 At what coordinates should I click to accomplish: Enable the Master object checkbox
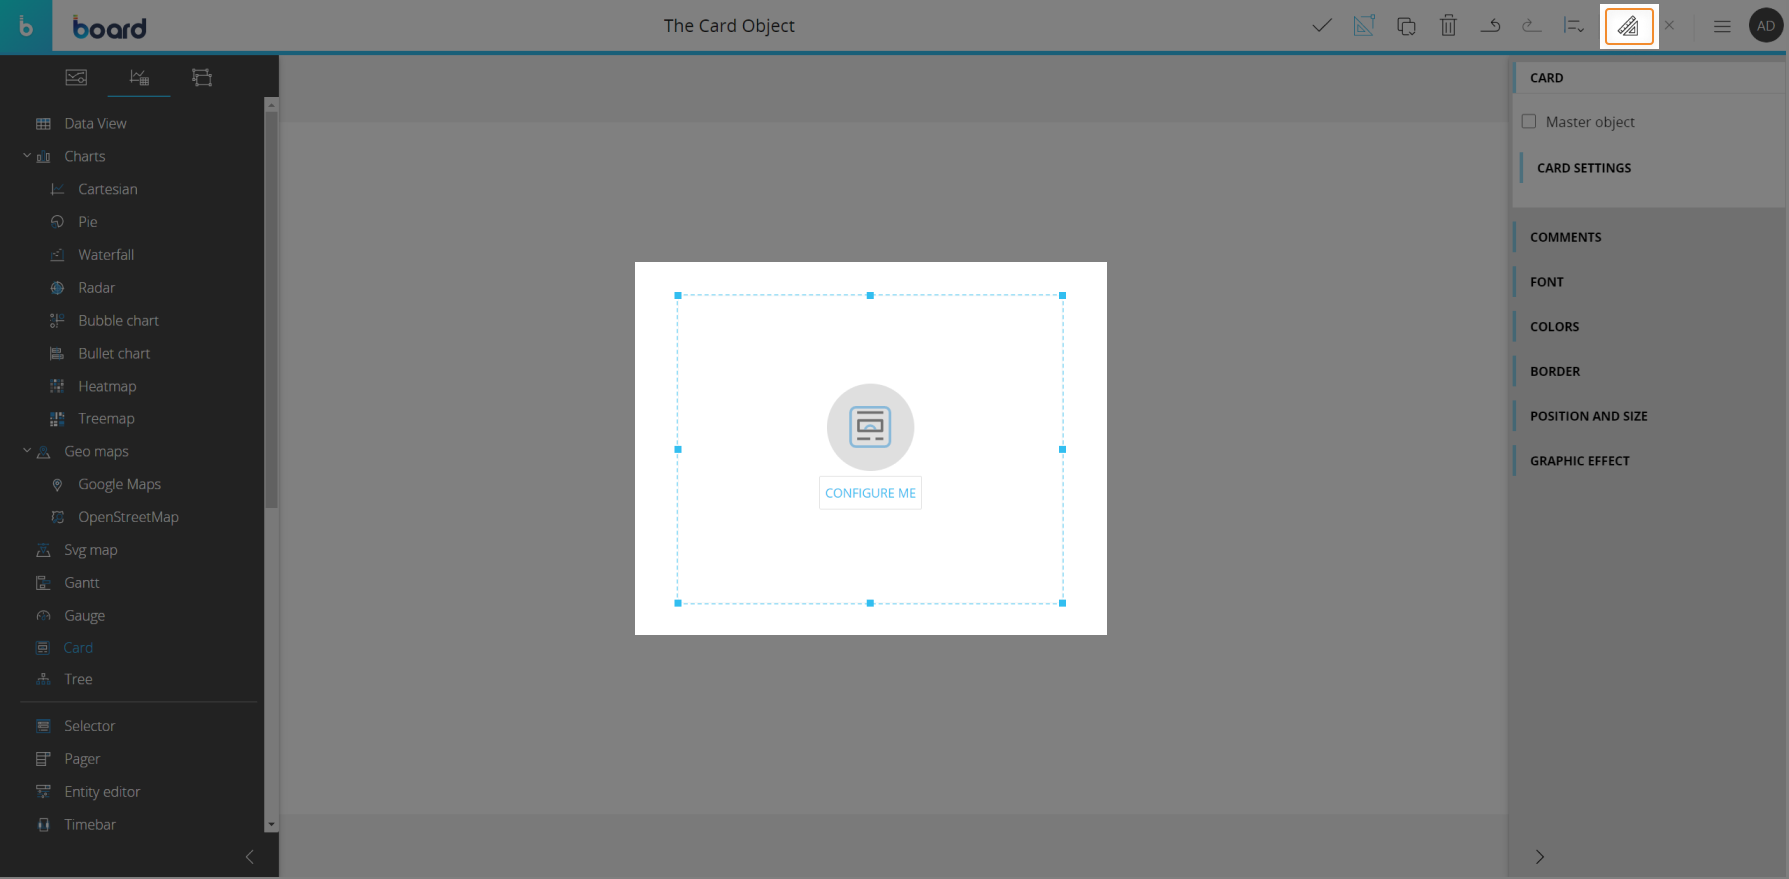pyautogui.click(x=1529, y=122)
